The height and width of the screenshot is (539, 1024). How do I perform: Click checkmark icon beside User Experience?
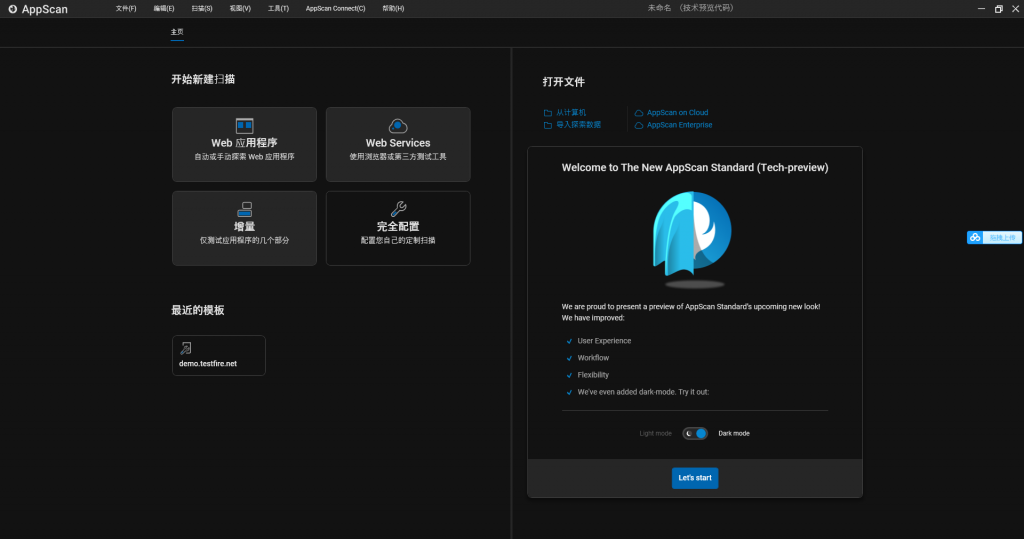(569, 341)
